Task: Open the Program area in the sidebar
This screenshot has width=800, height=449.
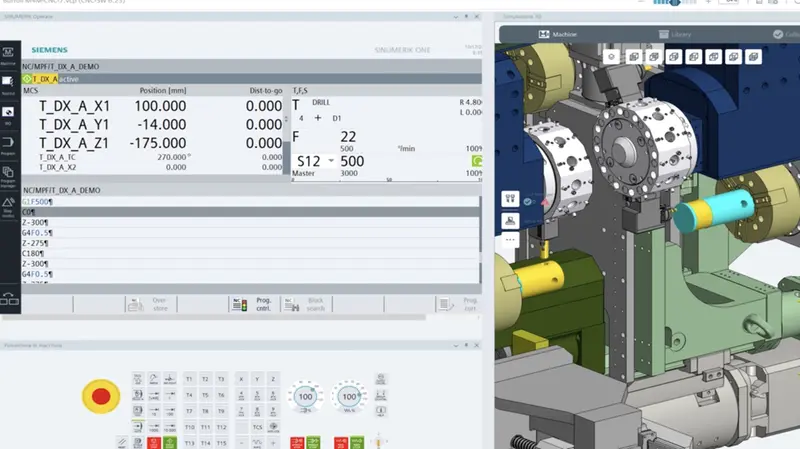Action: (x=8, y=145)
